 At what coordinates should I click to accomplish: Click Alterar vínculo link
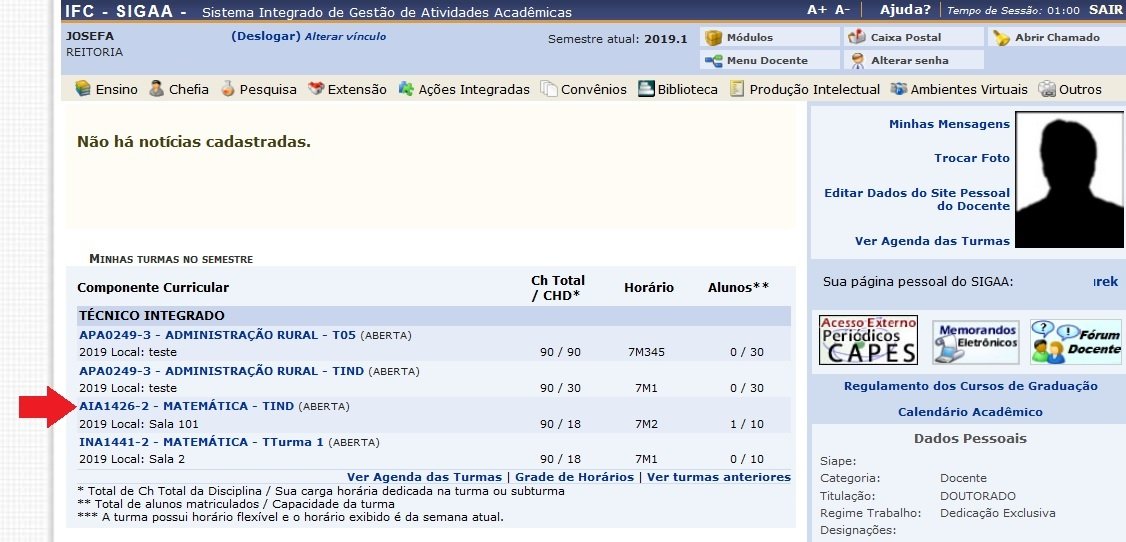pos(345,37)
